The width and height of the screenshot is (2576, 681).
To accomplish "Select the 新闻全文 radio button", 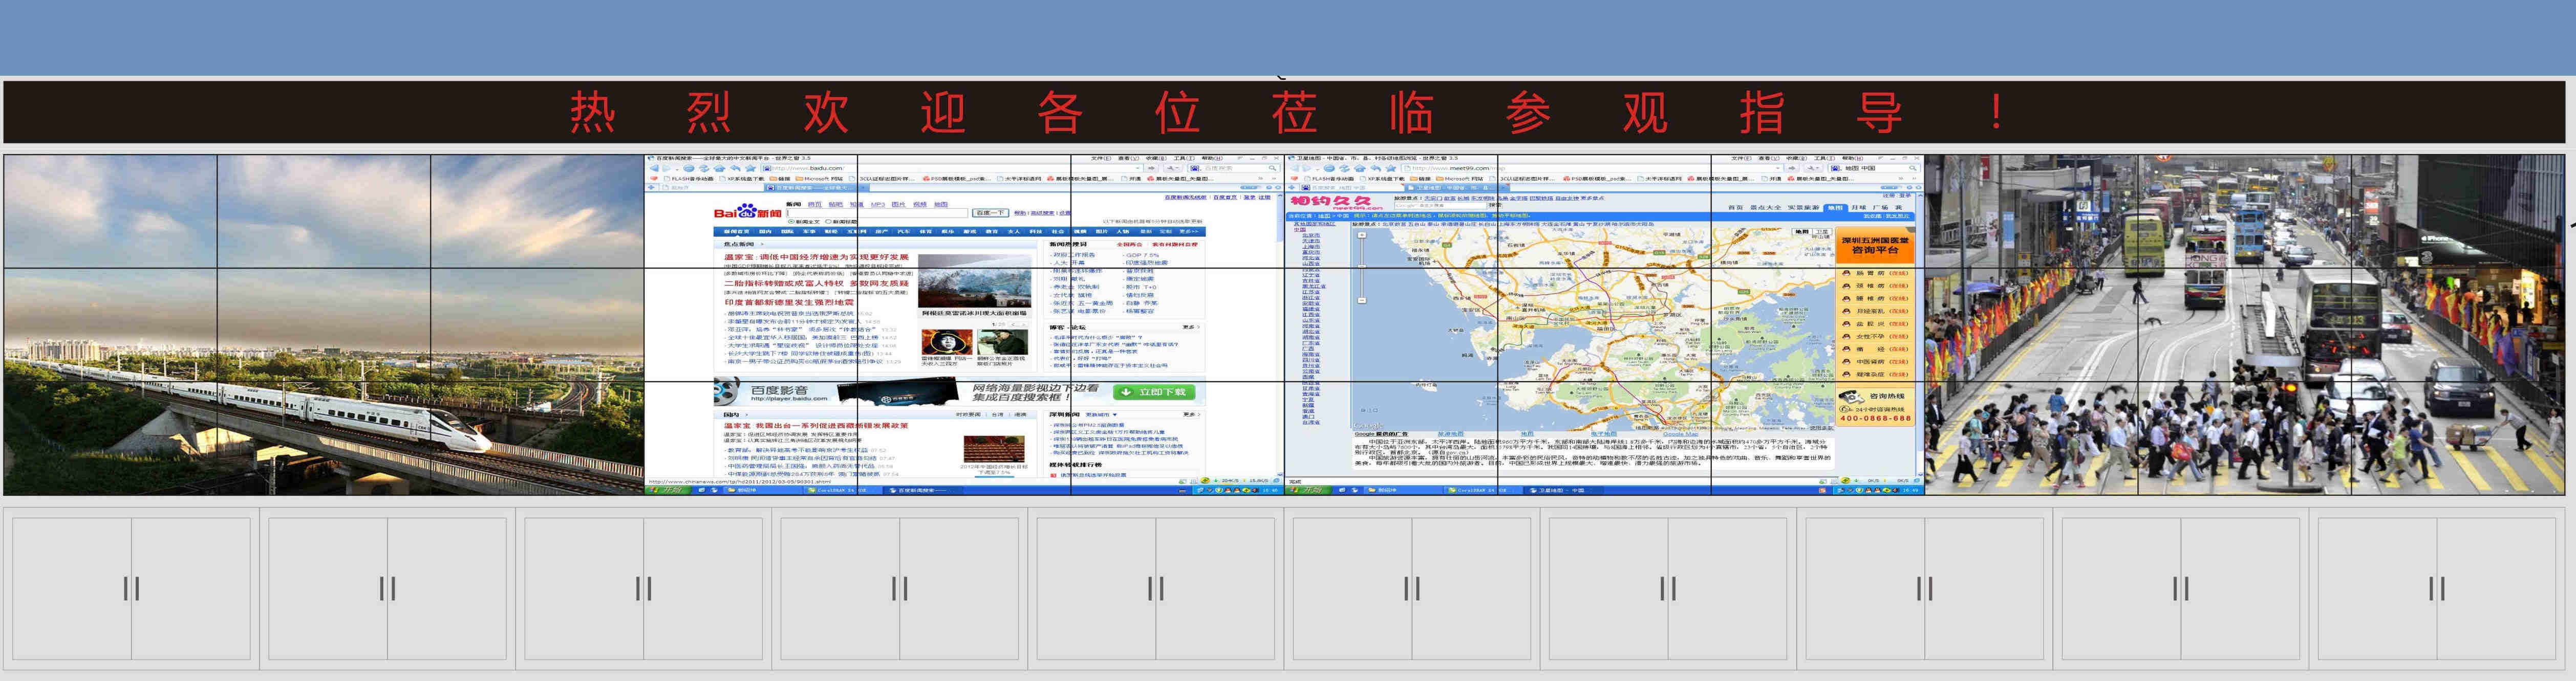I will [x=791, y=222].
